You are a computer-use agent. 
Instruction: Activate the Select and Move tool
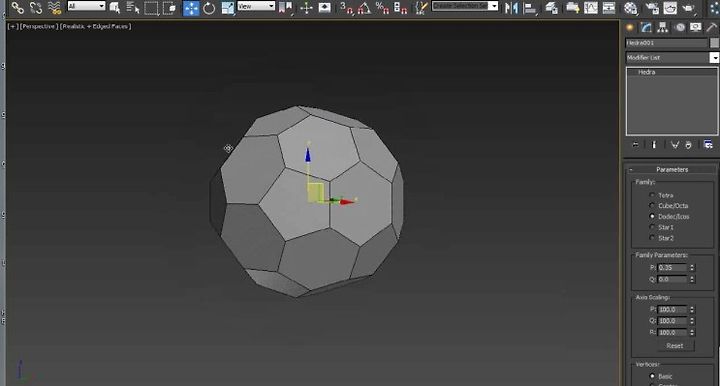[x=191, y=8]
